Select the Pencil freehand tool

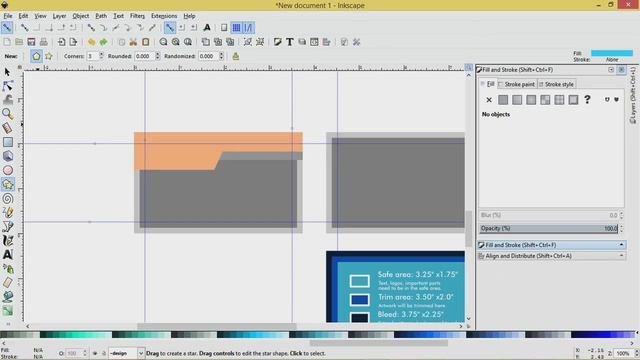[x=7, y=213]
